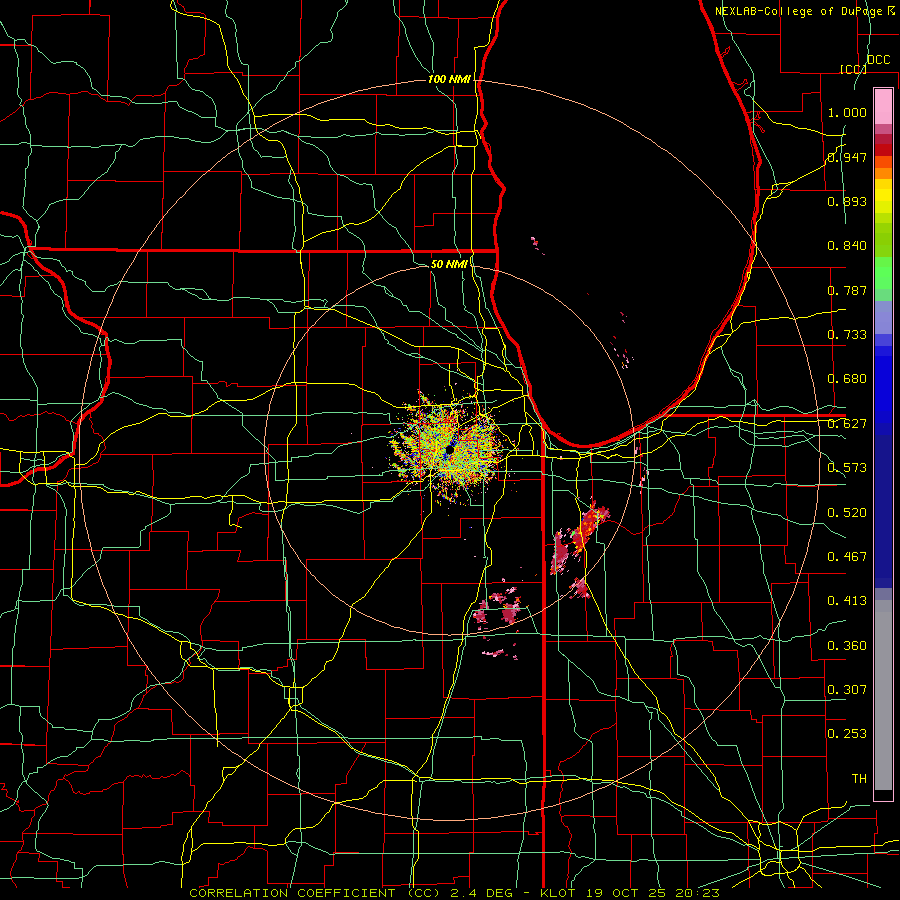Click the 0.253 scale value

847,734
